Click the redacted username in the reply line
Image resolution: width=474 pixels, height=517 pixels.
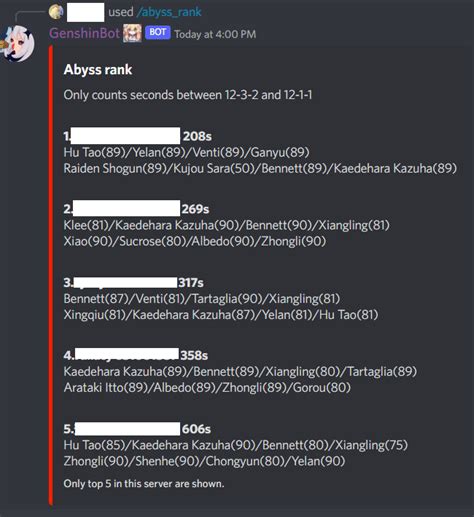click(86, 12)
